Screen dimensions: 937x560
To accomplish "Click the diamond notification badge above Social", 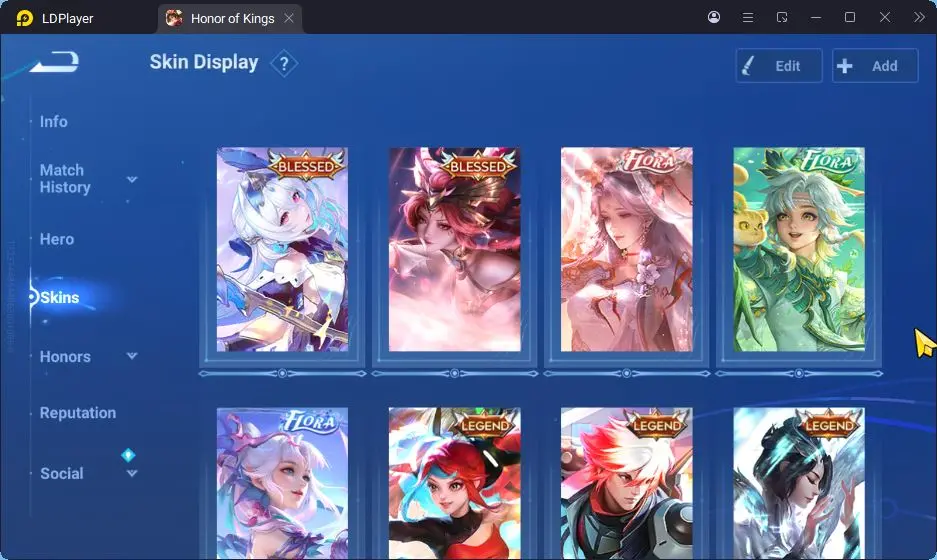I will 128,455.
